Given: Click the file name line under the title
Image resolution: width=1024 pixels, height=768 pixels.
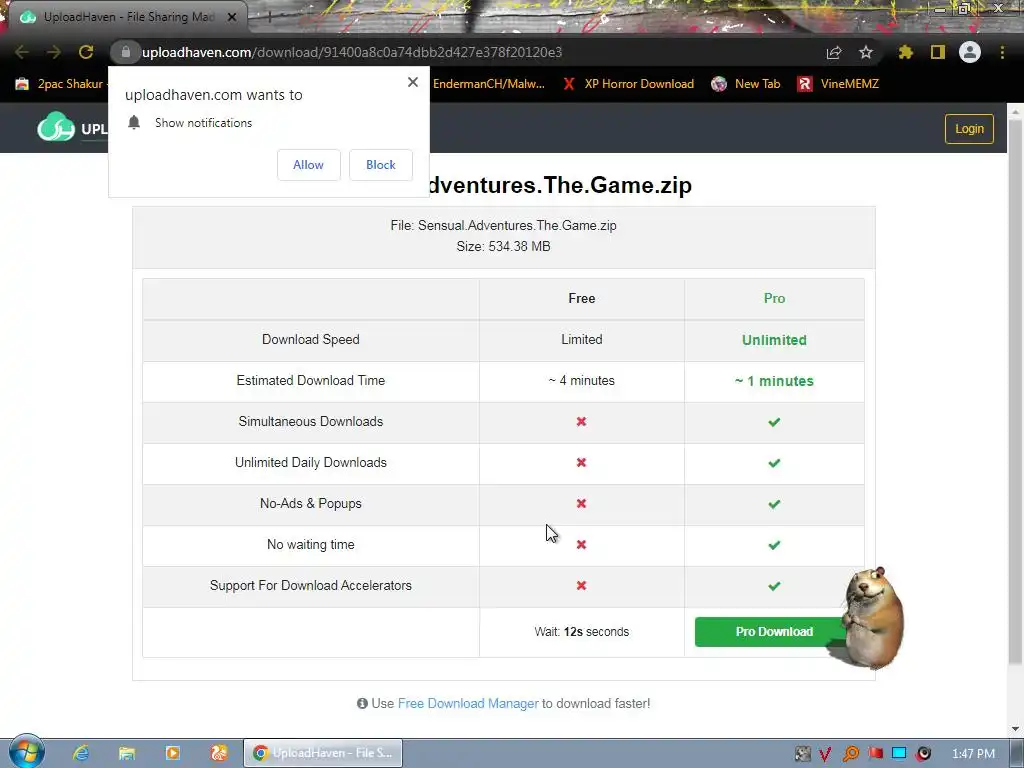Looking at the screenshot, I should point(503,225).
